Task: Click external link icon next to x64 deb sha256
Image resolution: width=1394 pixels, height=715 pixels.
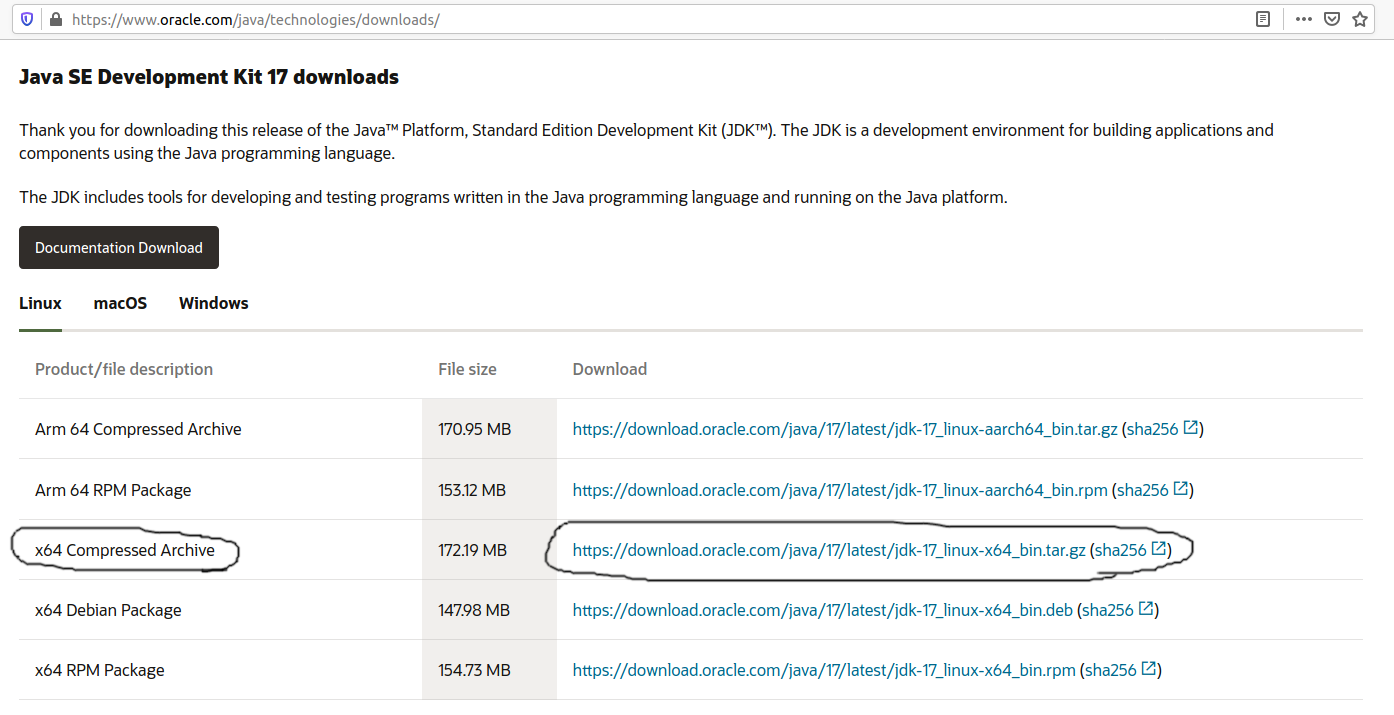Action: [1146, 609]
